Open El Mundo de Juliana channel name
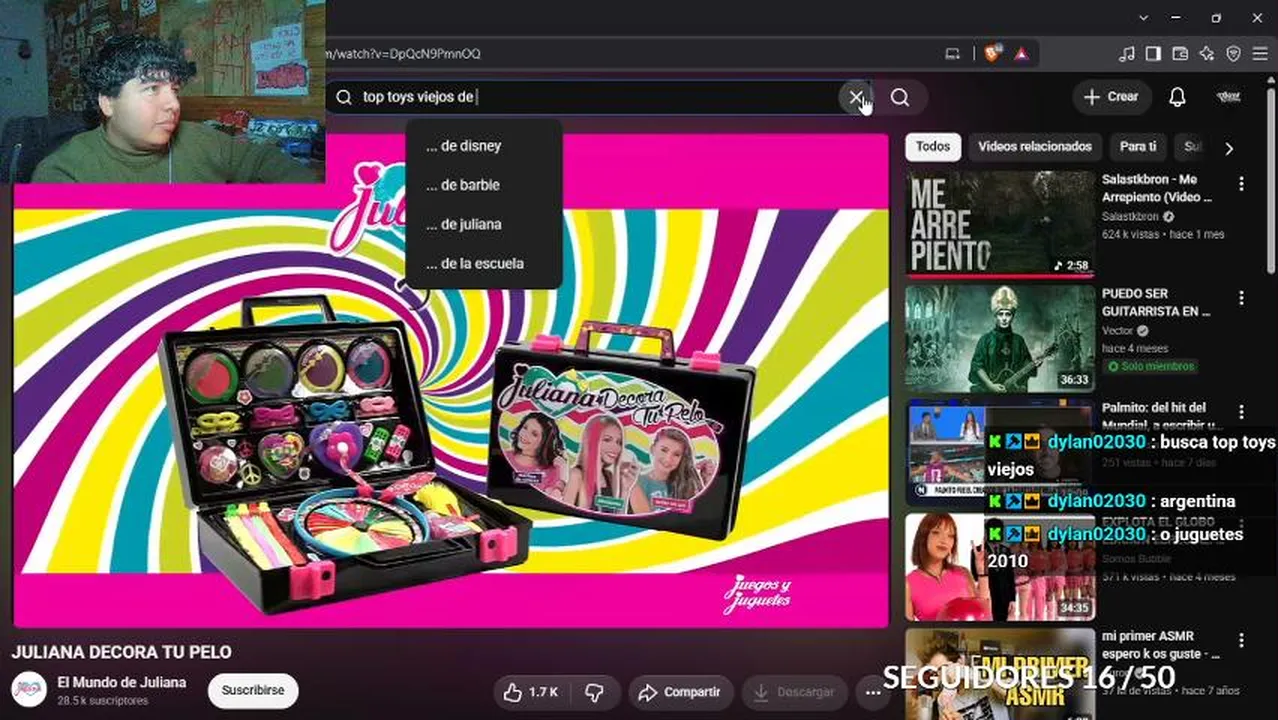Image resolution: width=1278 pixels, height=720 pixels. (x=122, y=683)
